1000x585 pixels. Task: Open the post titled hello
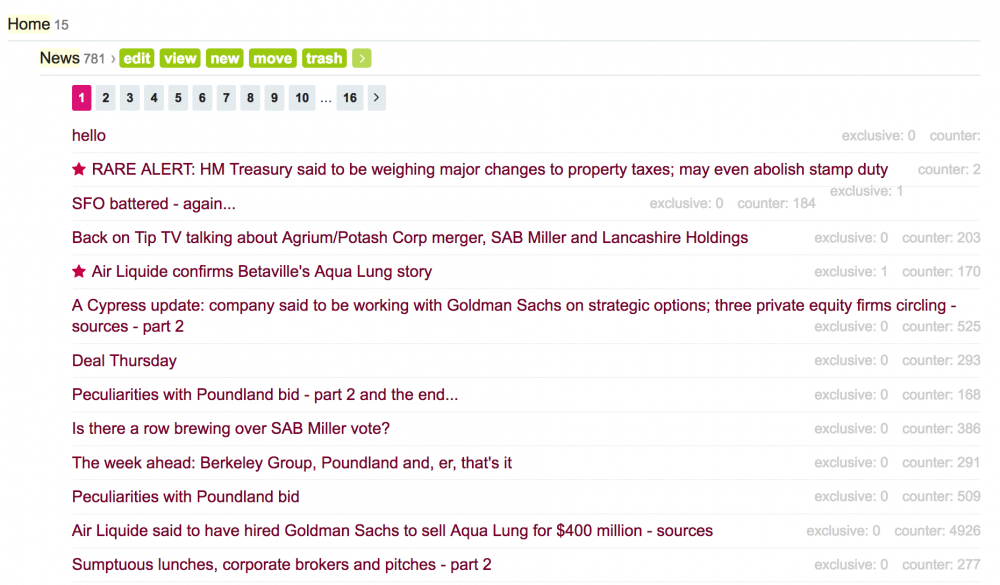click(x=88, y=135)
